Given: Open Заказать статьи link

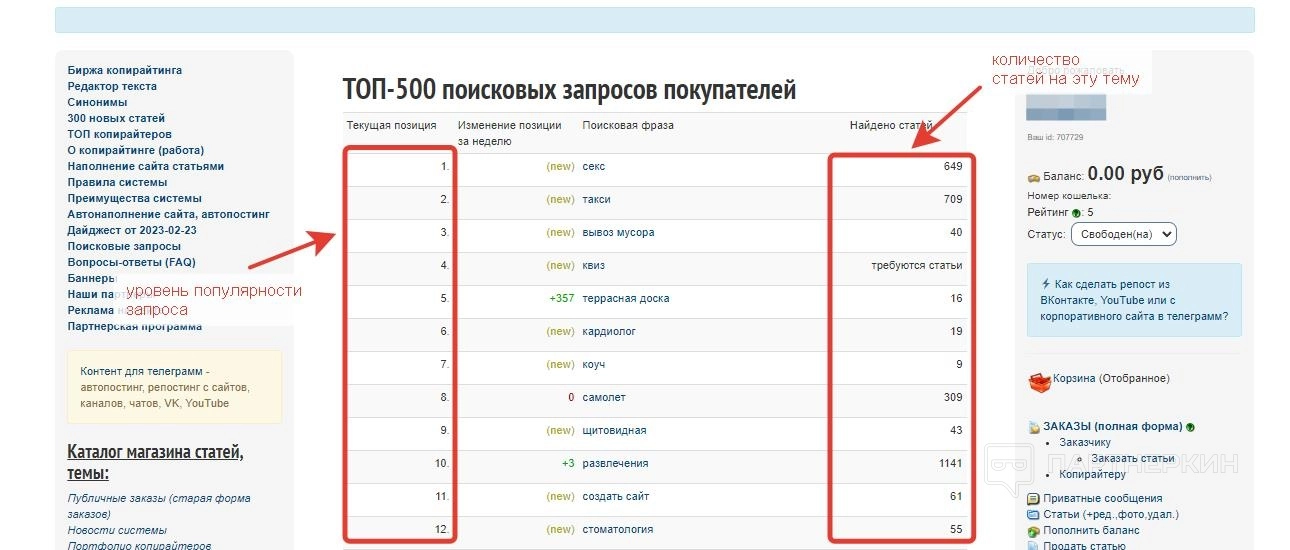Looking at the screenshot, I should pyautogui.click(x=1133, y=459).
